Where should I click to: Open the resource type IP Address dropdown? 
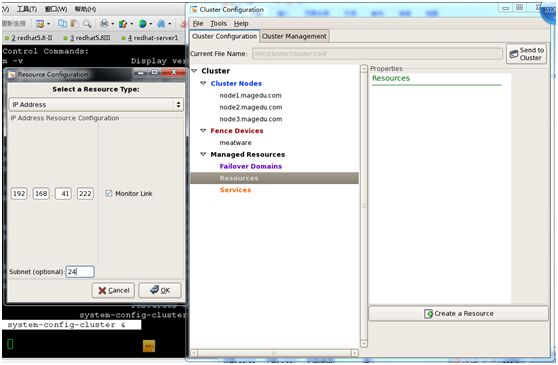pos(96,105)
